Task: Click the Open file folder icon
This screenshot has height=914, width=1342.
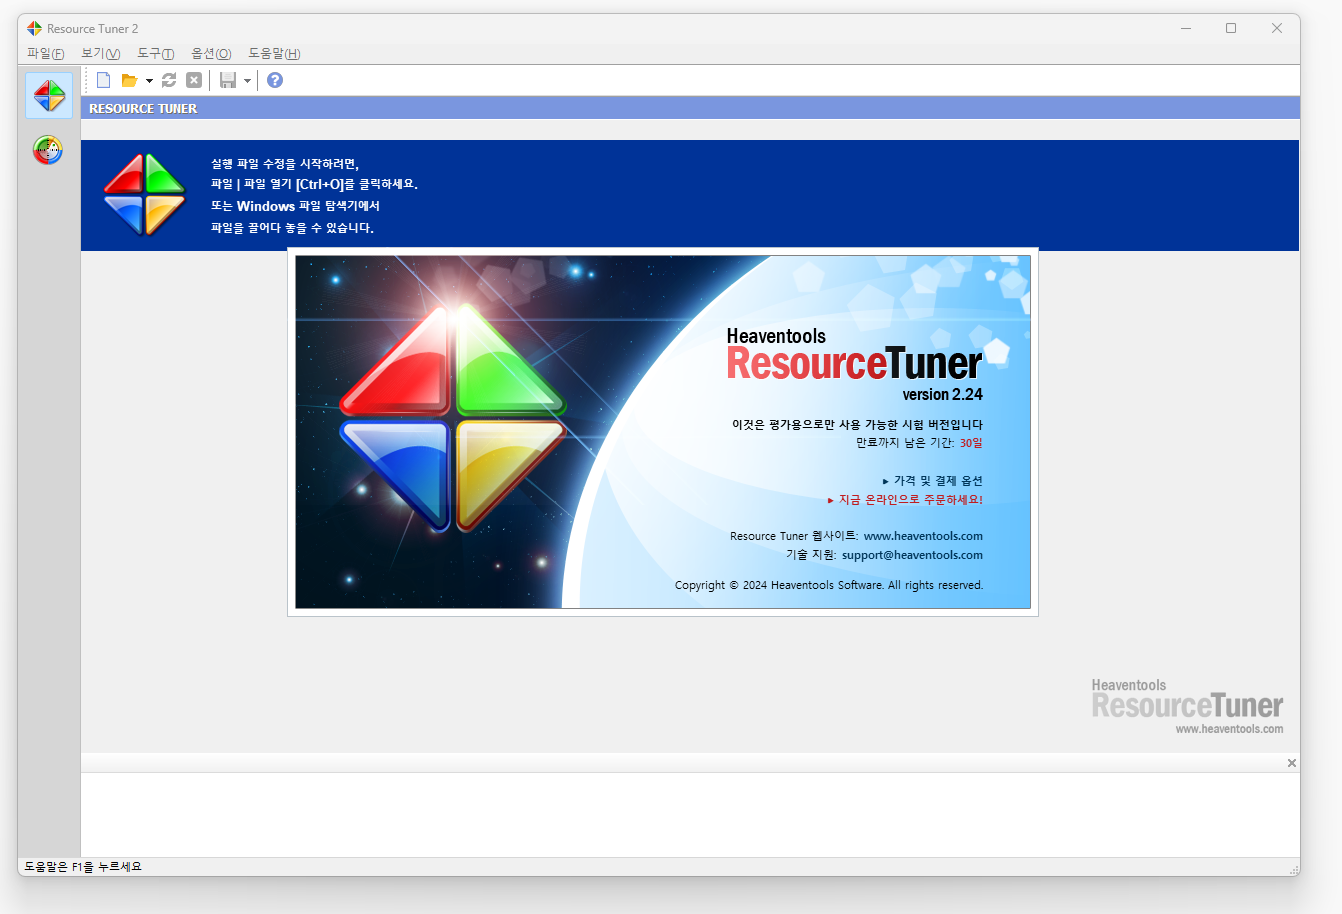Action: (x=129, y=80)
